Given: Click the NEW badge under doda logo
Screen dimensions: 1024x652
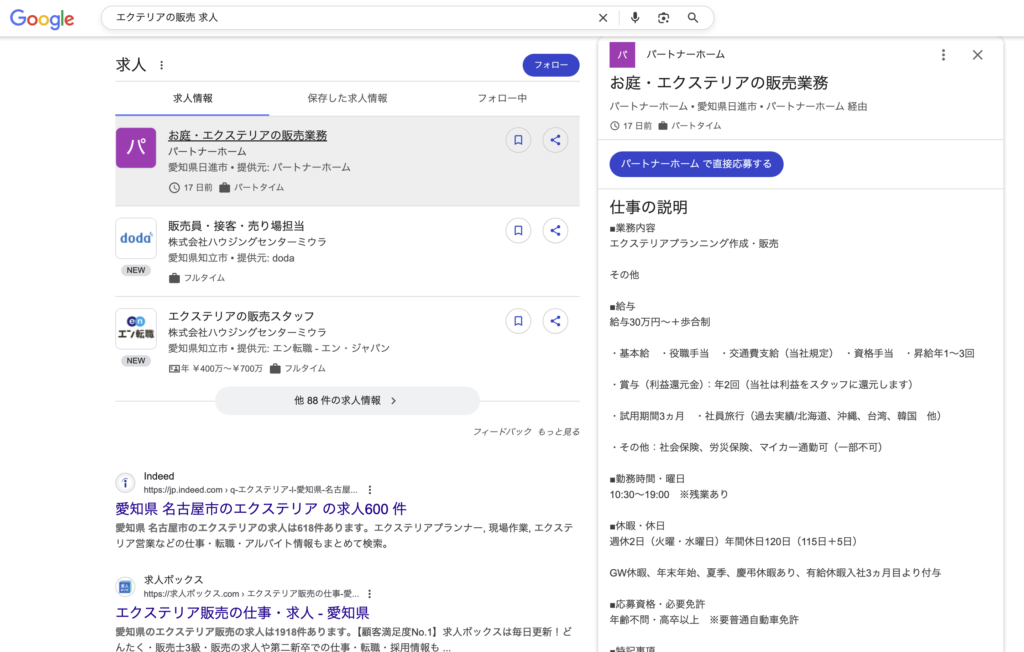Looking at the screenshot, I should point(136,270).
